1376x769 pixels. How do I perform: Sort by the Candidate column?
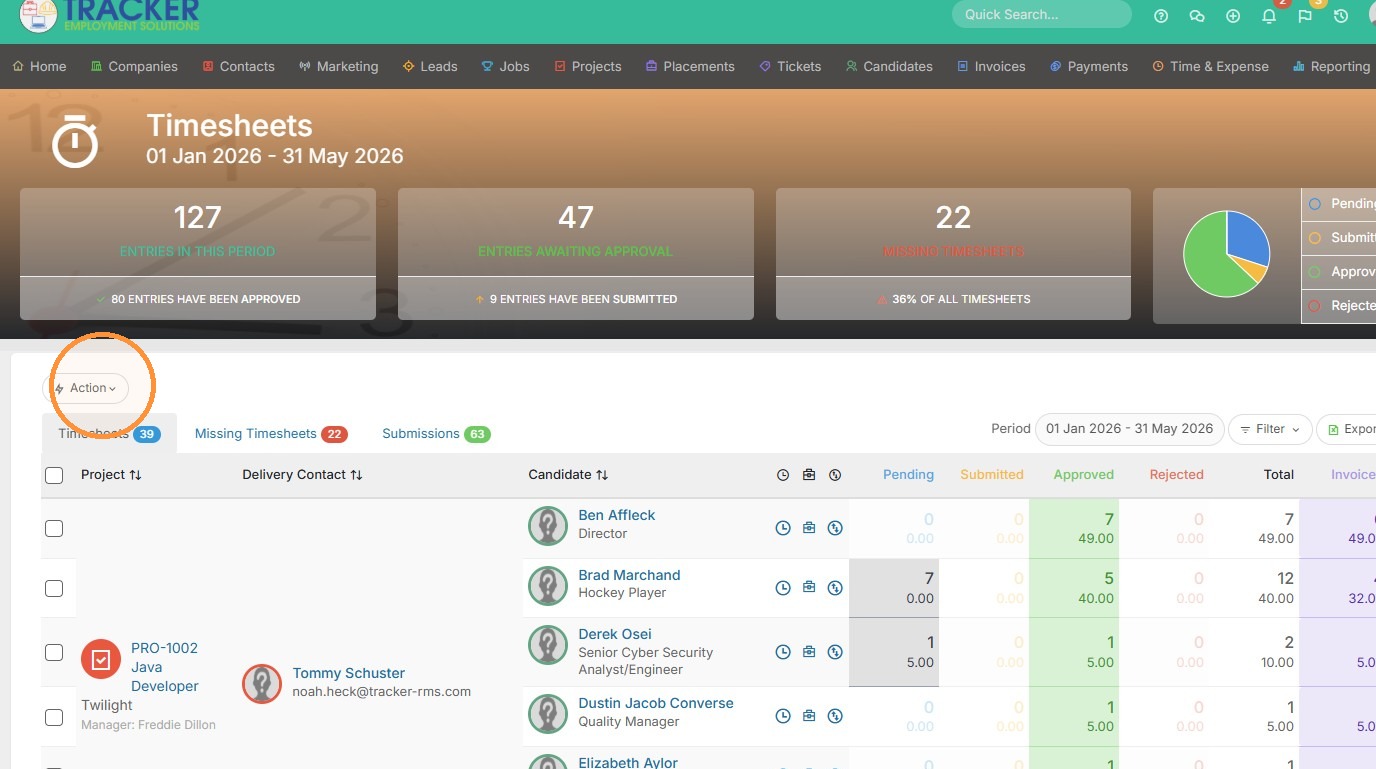point(568,475)
